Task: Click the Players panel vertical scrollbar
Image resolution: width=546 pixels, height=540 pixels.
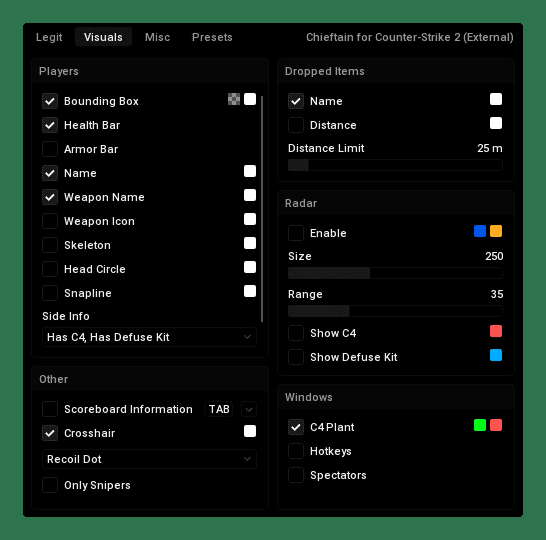Action: coord(262,209)
